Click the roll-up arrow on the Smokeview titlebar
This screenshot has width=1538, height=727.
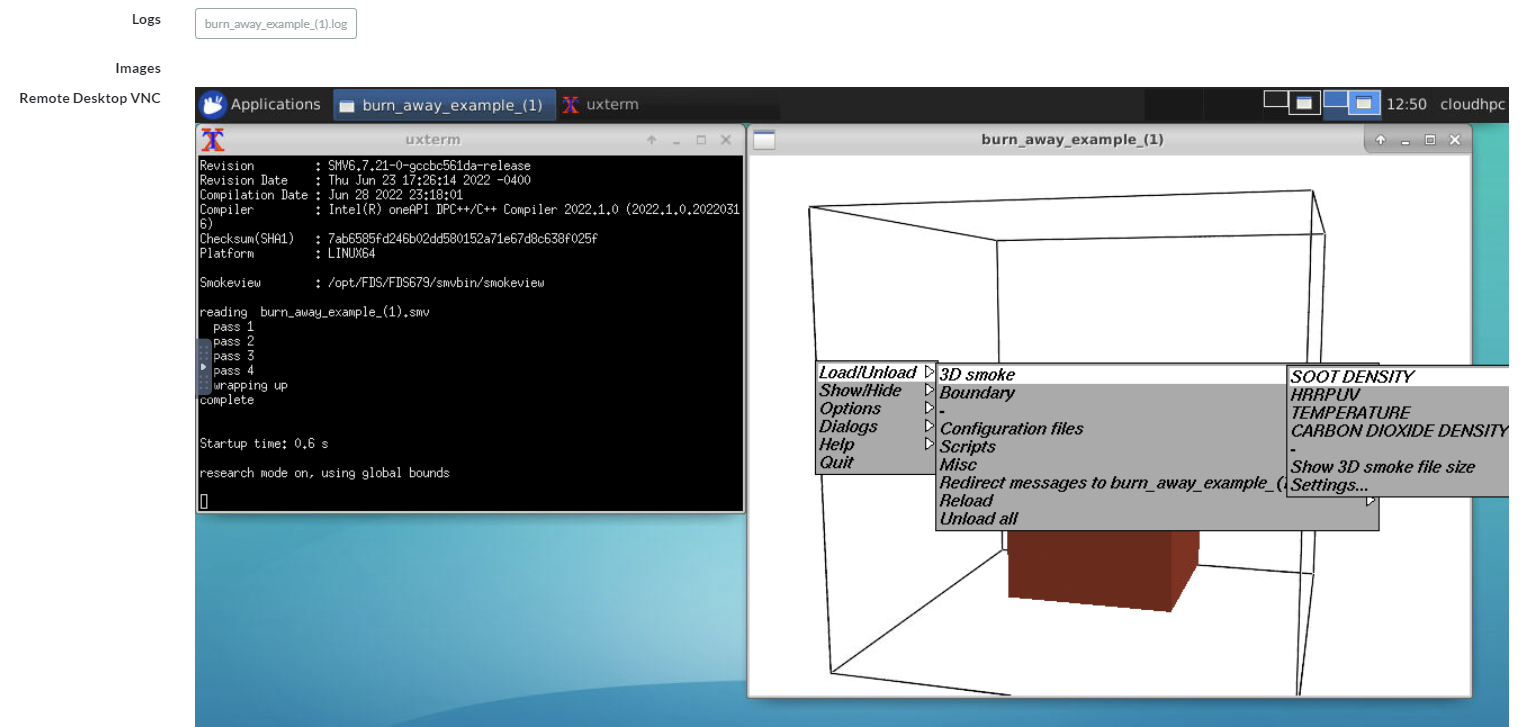coord(1379,140)
